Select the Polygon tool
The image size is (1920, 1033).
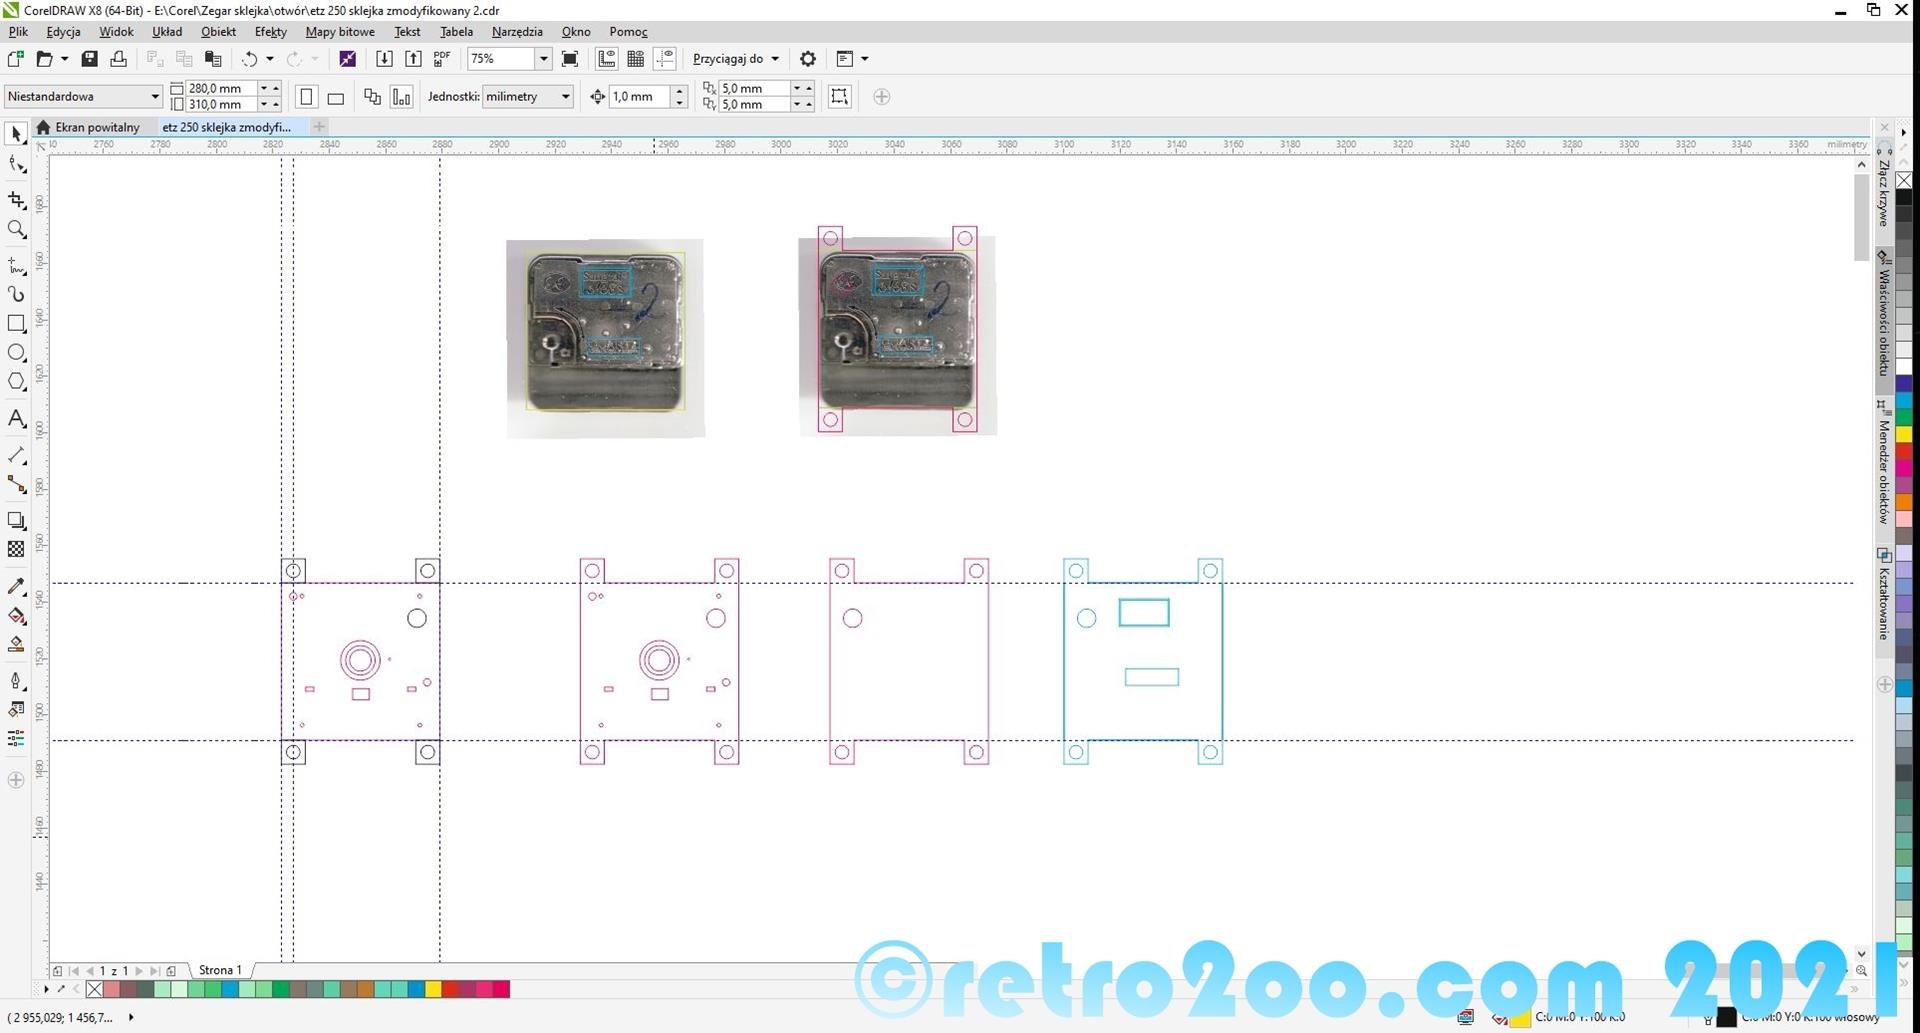point(16,382)
